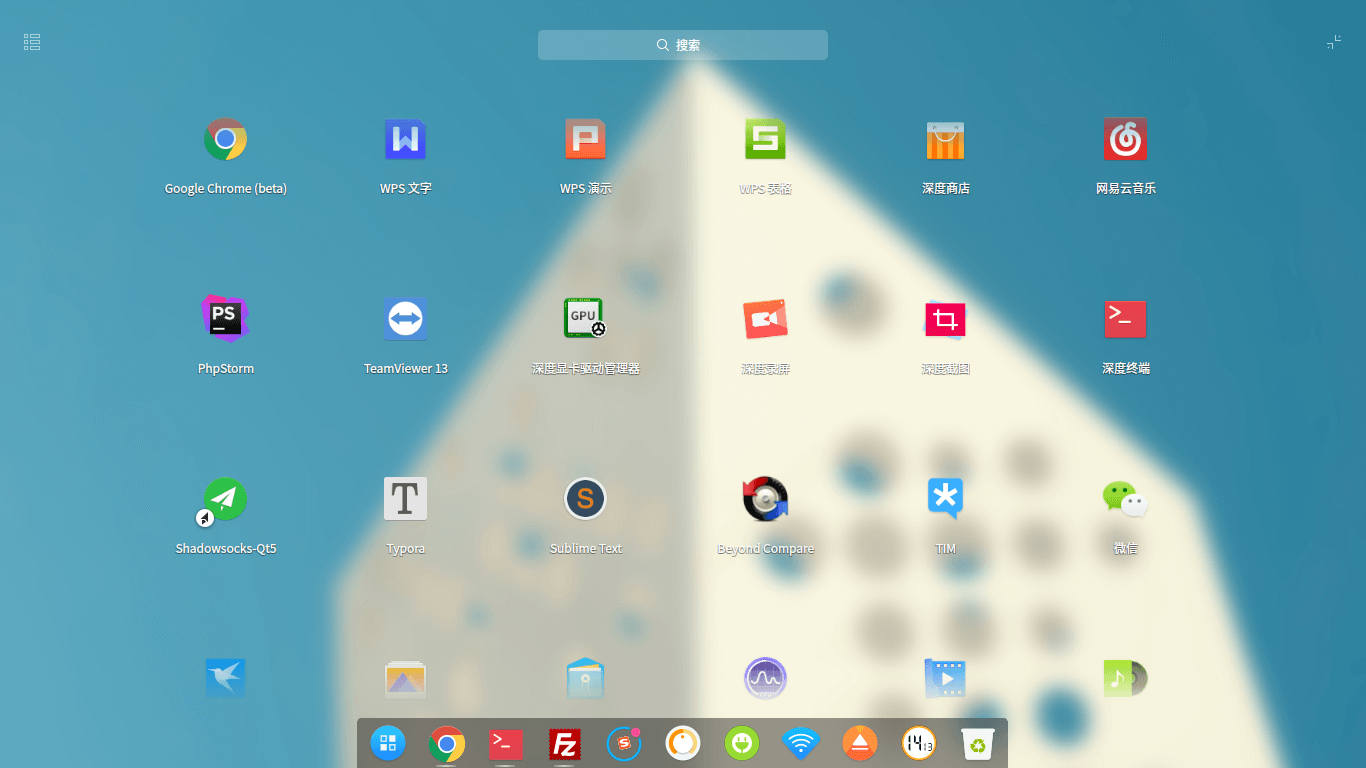Open Shadowsocks-Qt5
The height and width of the screenshot is (768, 1366).
point(224,500)
